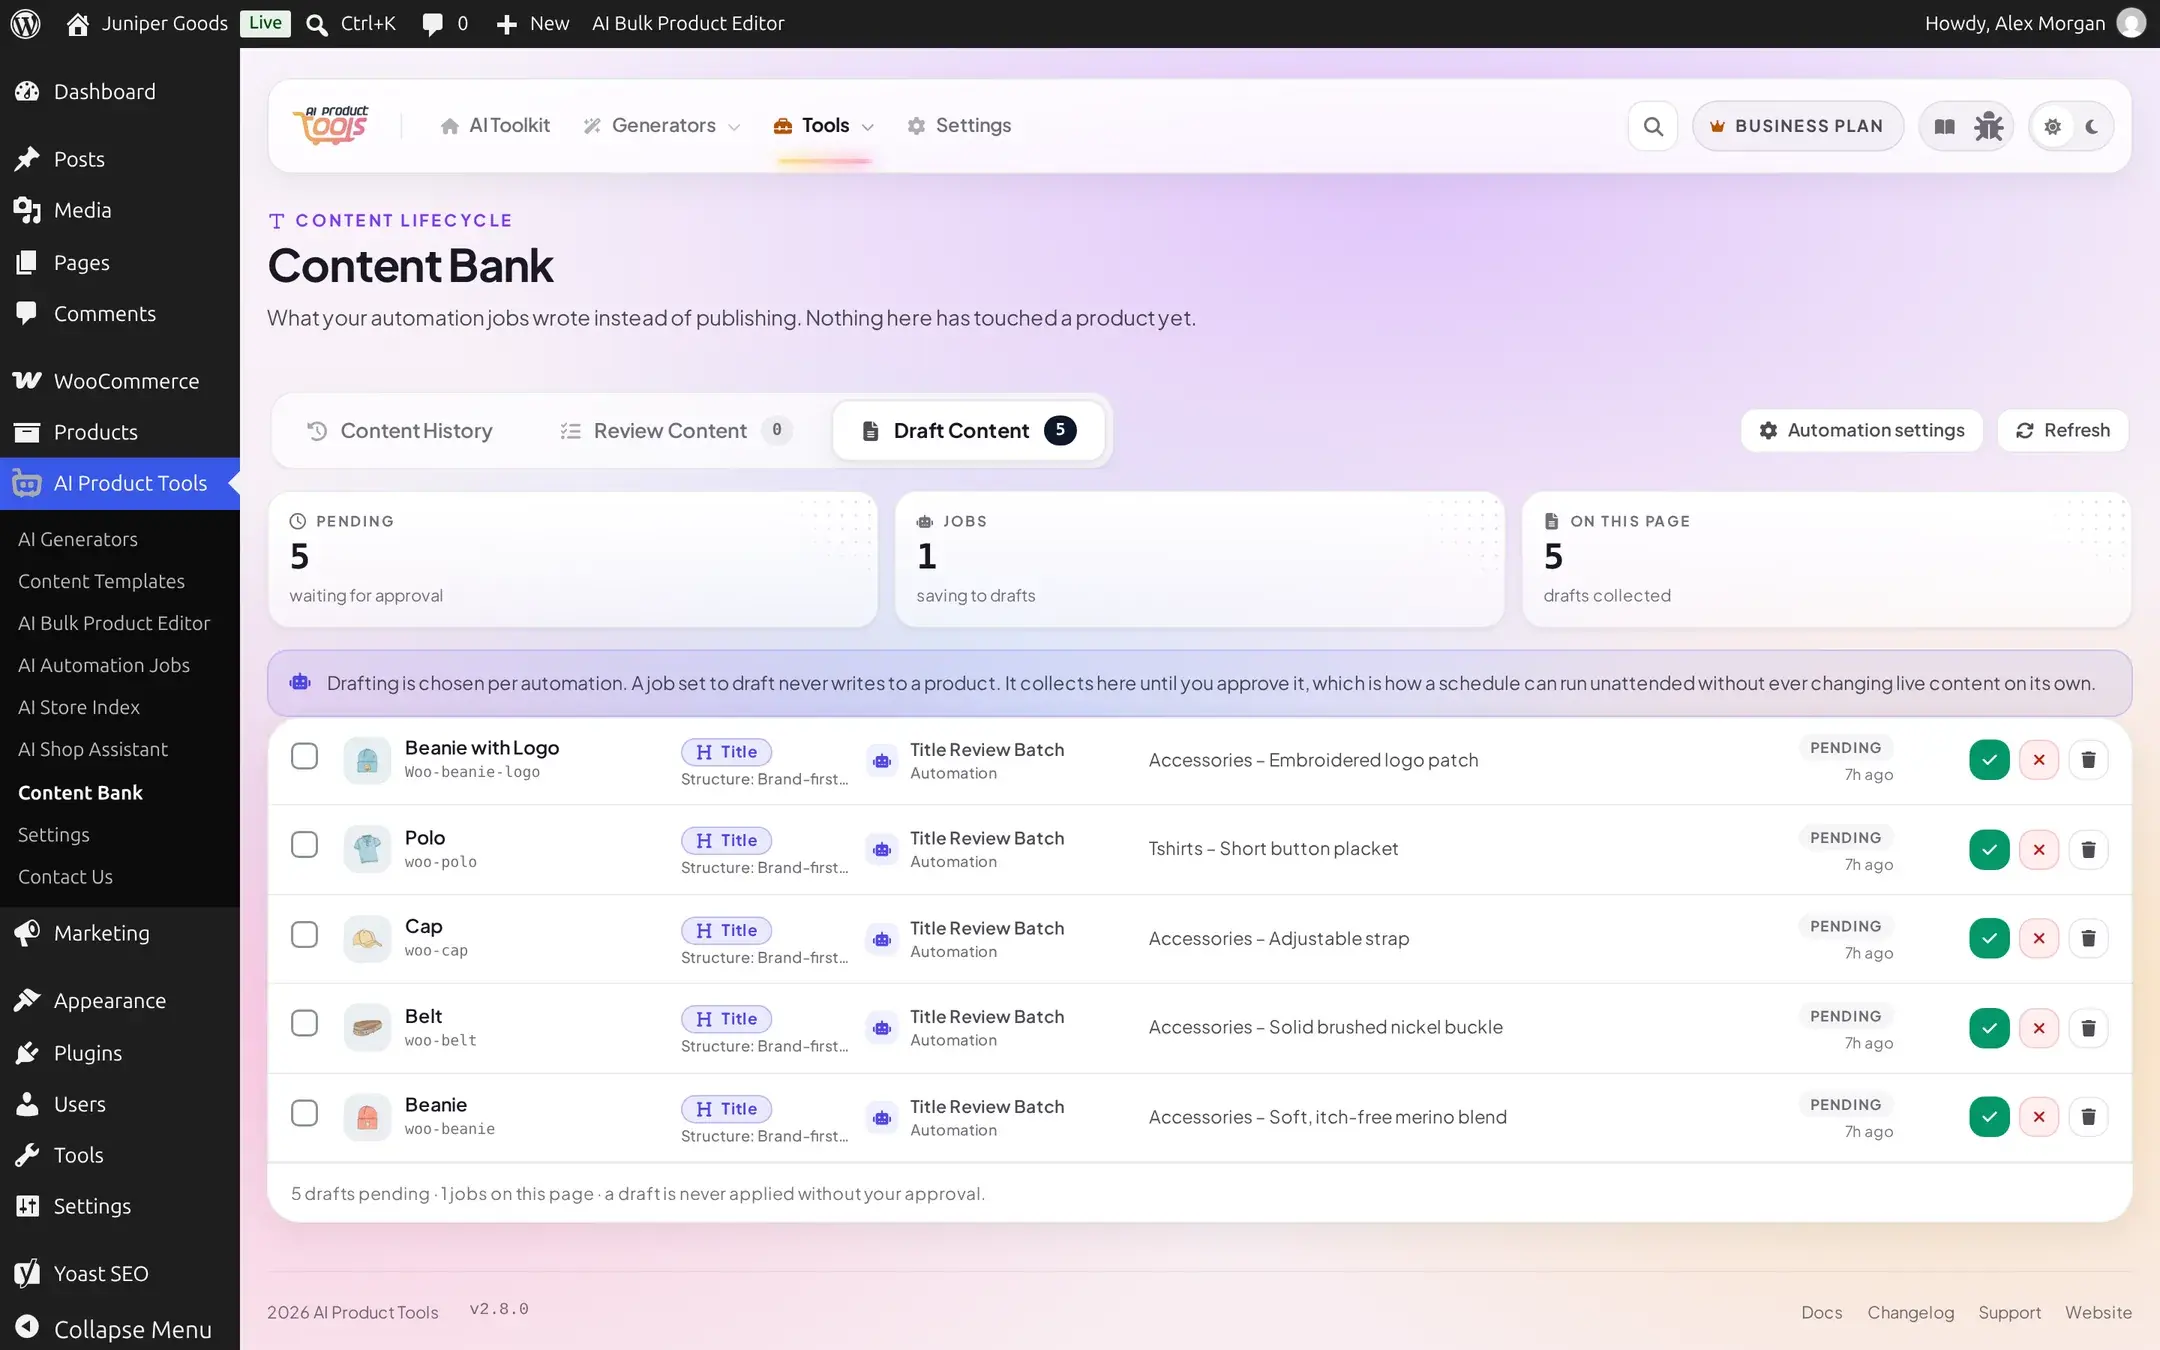Approve the Belt draft with green check
Screen dimensions: 2160x1350
click(x=1989, y=1028)
